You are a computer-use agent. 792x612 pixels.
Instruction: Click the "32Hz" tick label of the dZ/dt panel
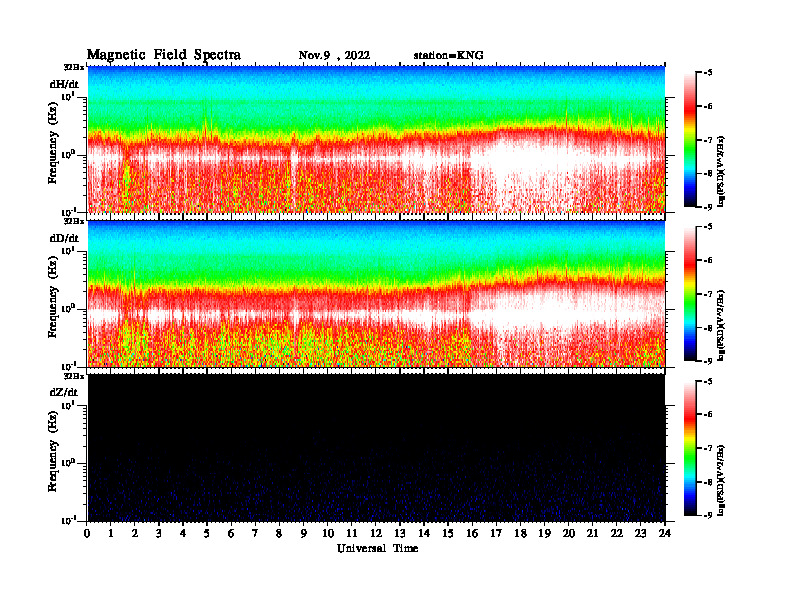click(x=74, y=376)
